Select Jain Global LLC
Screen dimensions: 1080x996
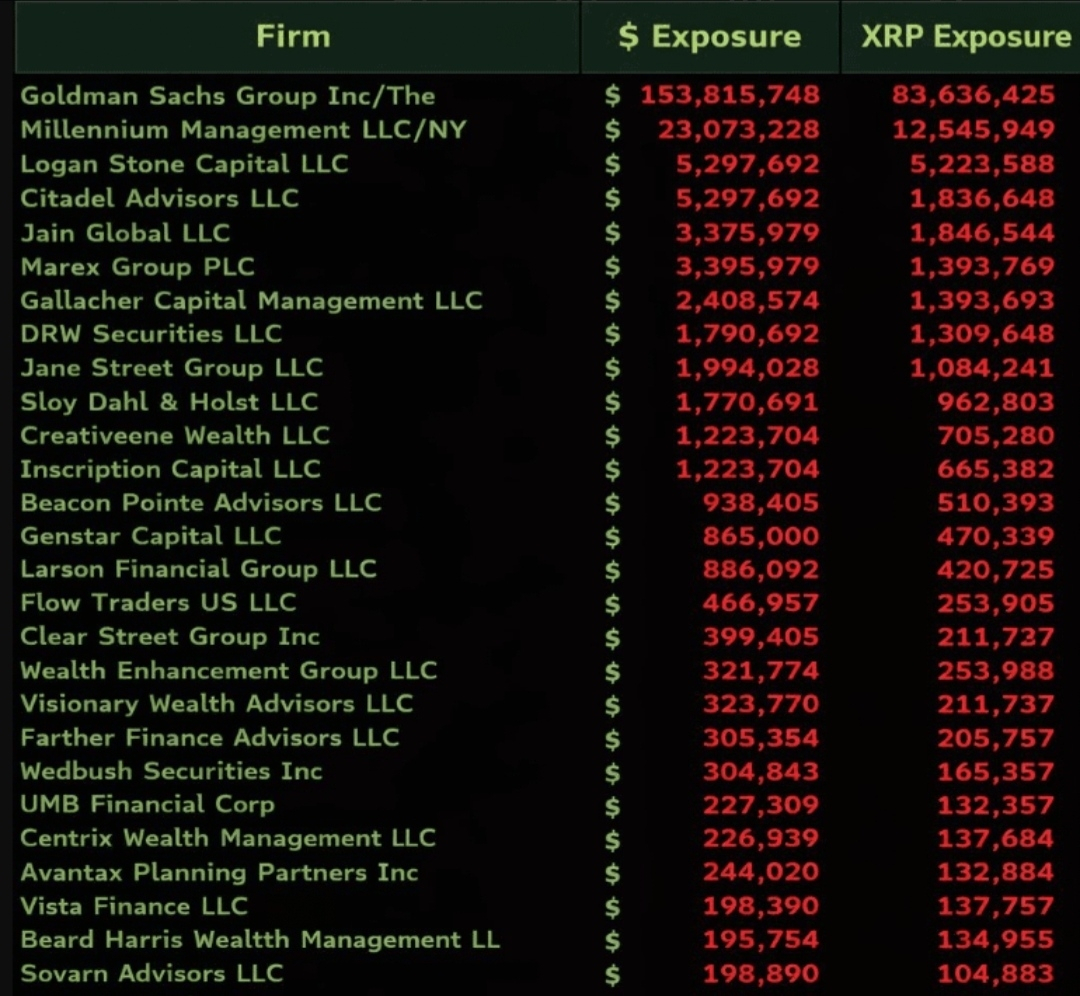pos(125,233)
